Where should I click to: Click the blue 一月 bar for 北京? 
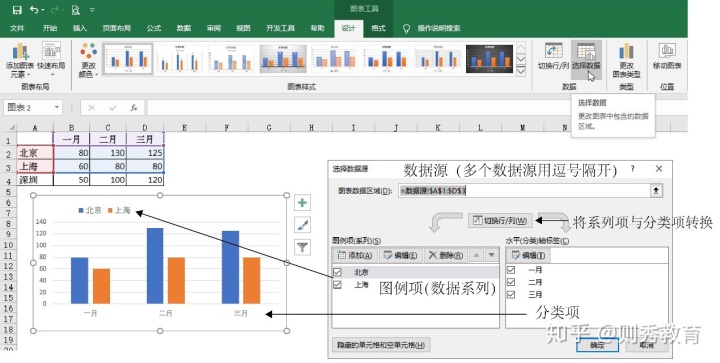coord(79,280)
